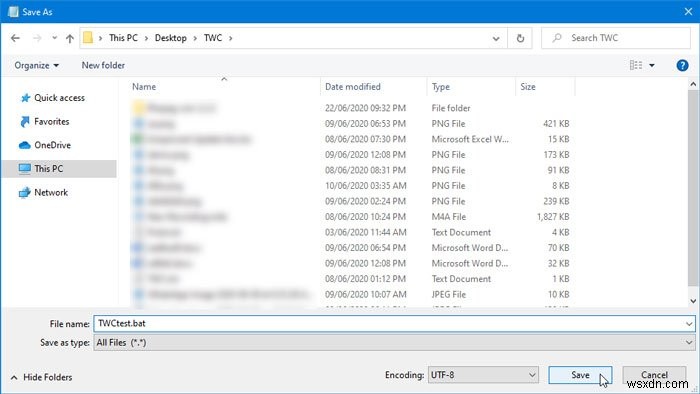Open the Encoding UTF-8 dropdown
This screenshot has width=700, height=394.
pos(483,375)
